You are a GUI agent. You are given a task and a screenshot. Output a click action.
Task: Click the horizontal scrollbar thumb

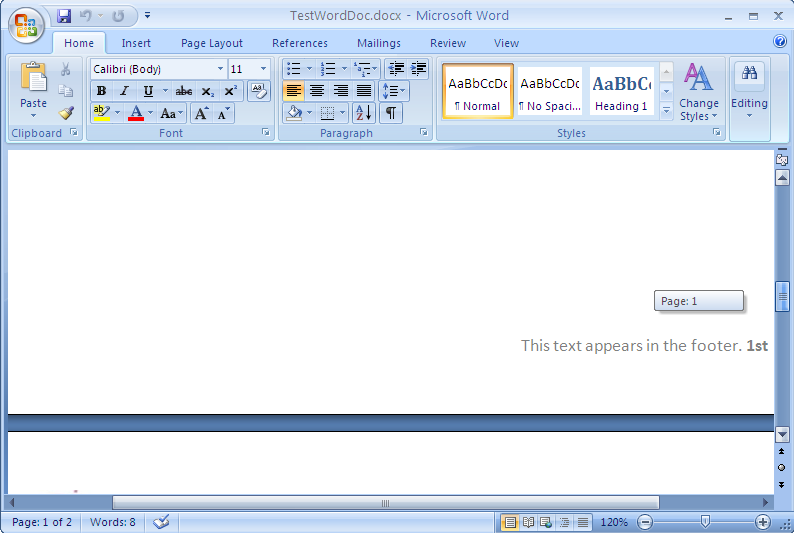(385, 503)
